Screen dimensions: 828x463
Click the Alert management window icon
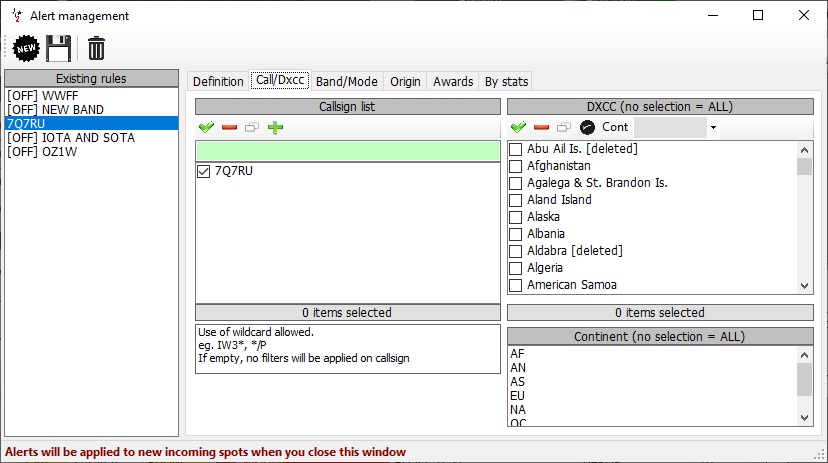tap(17, 15)
